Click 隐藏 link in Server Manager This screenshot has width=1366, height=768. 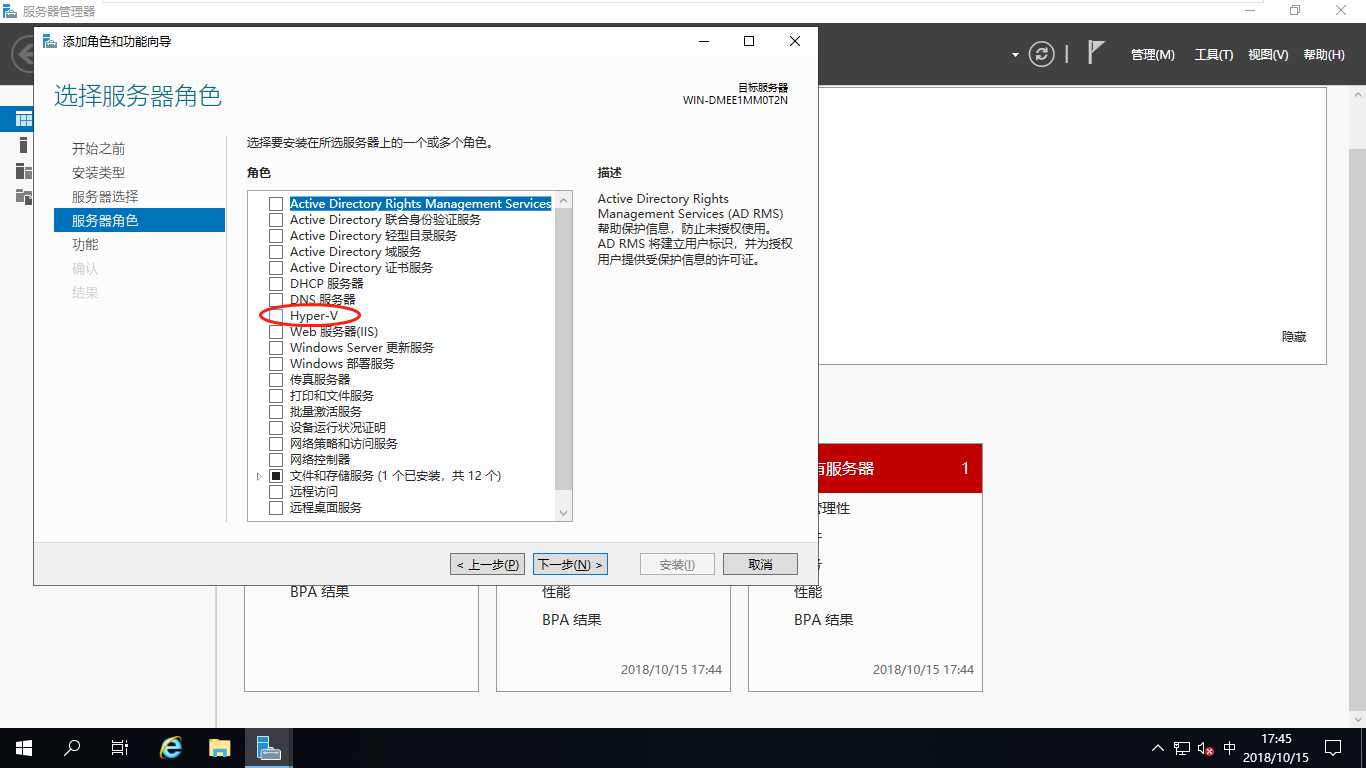[1294, 337]
